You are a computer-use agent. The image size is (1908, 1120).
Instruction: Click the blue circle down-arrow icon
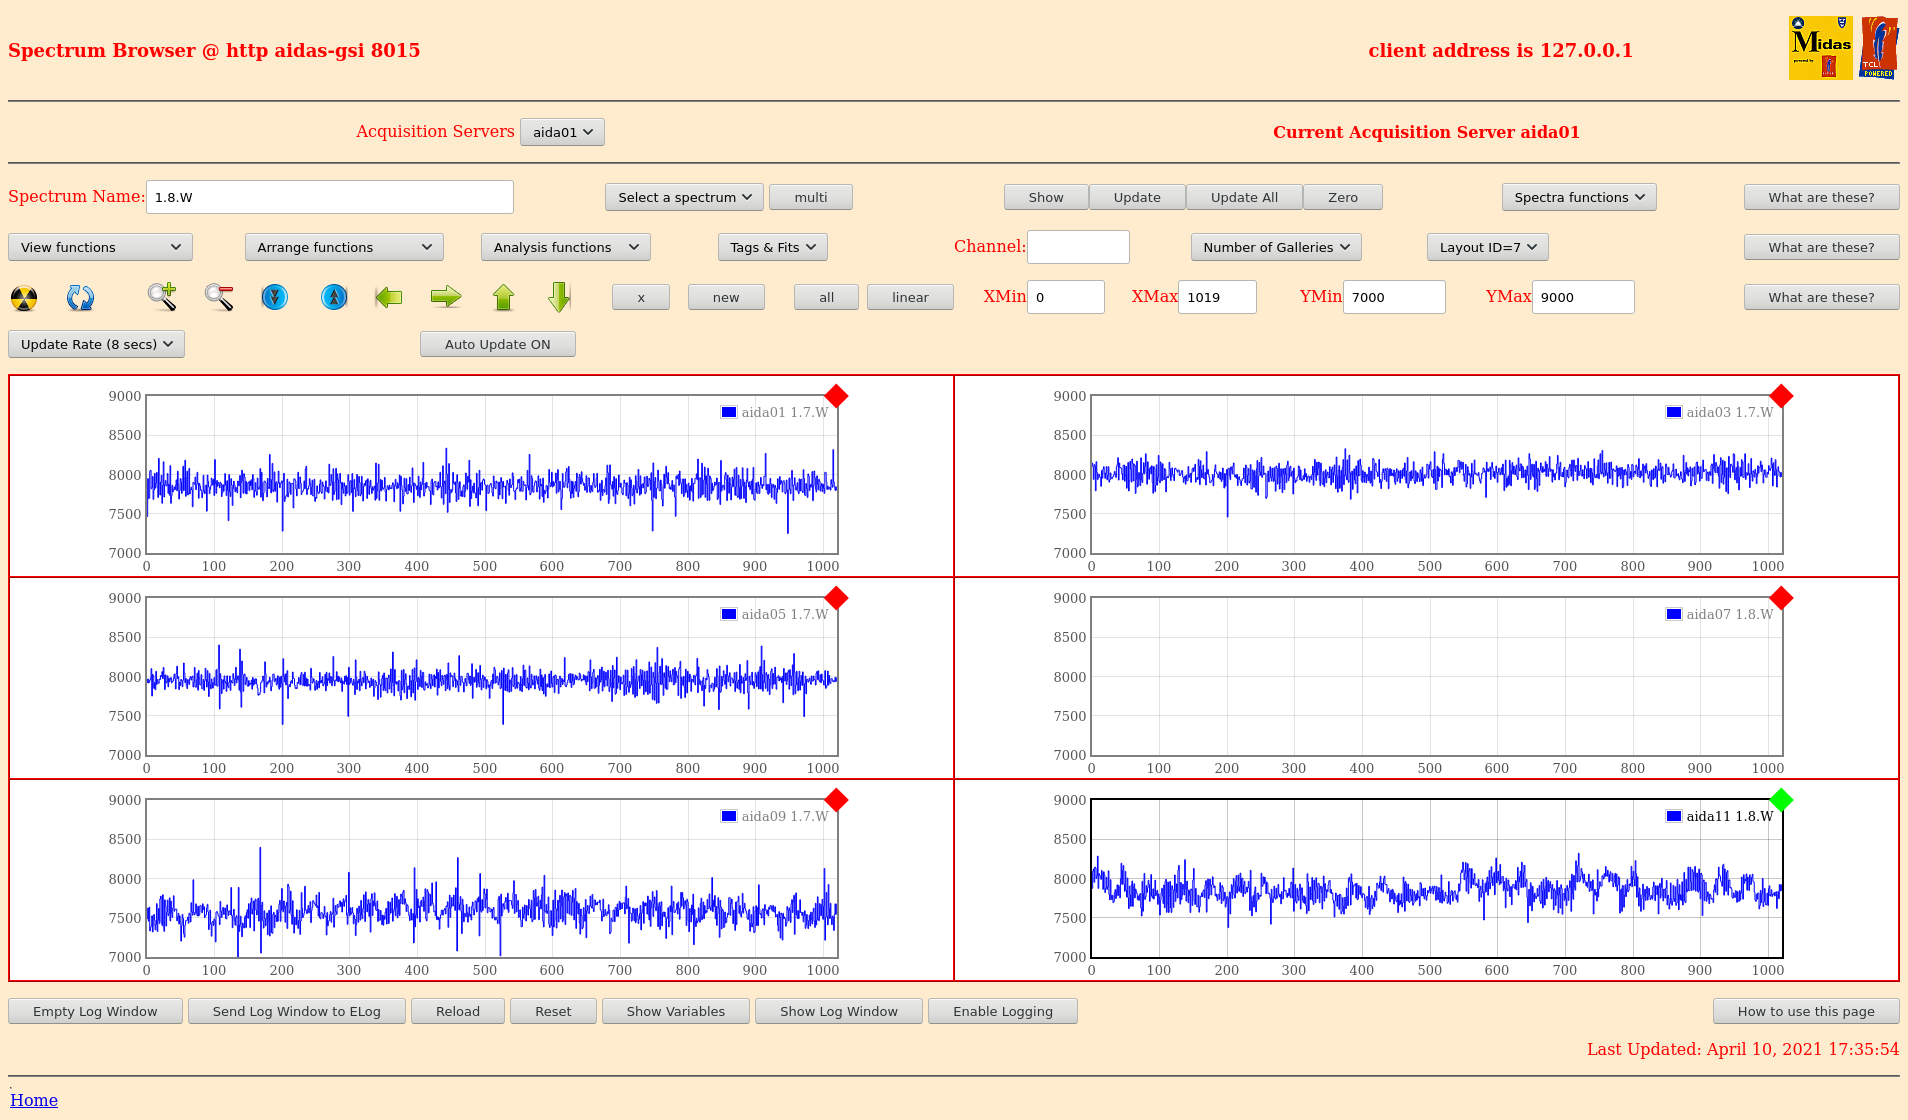pos(274,297)
